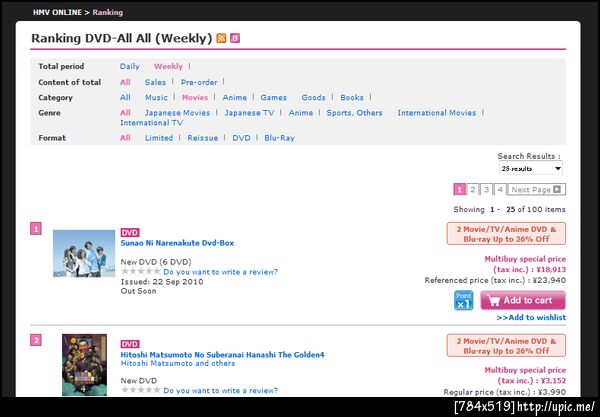The height and width of the screenshot is (417, 600).
Task: Go to results page 2
Action: pos(473,189)
